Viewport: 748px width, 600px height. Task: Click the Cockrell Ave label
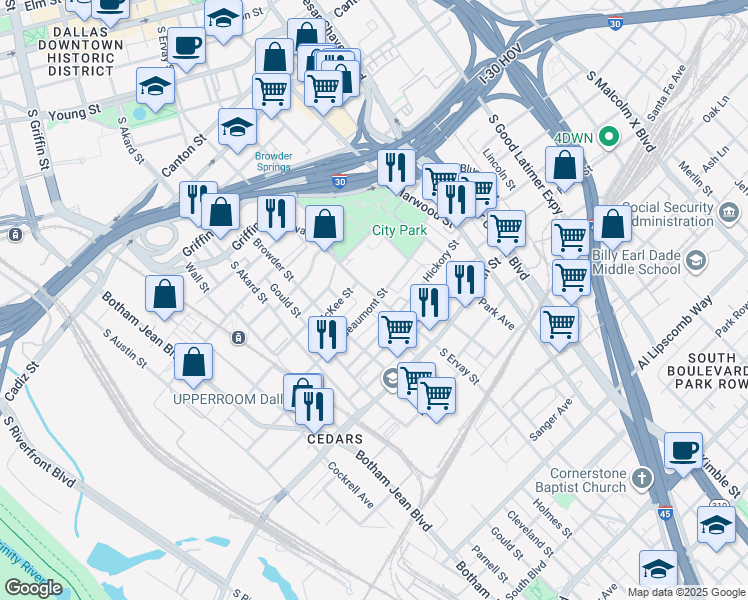pos(351,485)
